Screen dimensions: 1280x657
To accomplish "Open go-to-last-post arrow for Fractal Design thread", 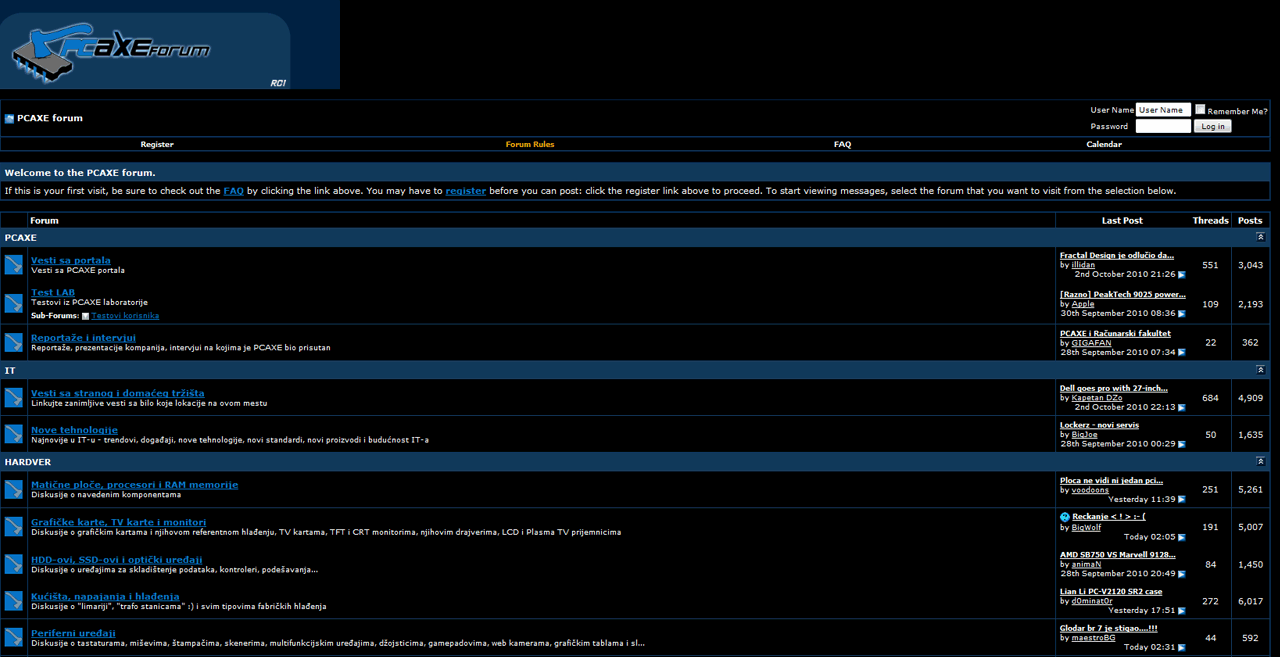I will click(x=1181, y=274).
